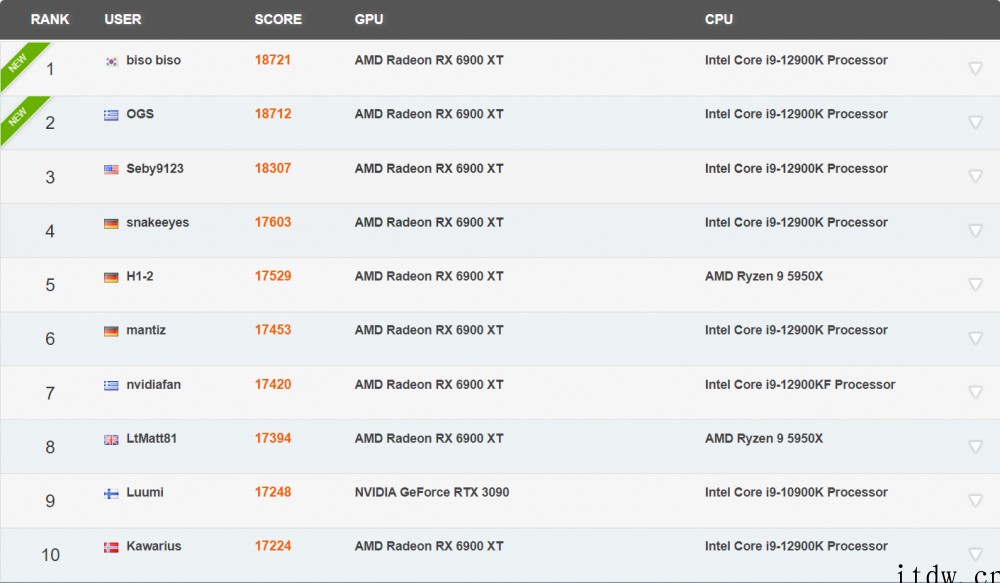Select AMD Radeon RX 6900 XT in biso biso row
The width and height of the screenshot is (1000, 583).
tap(429, 60)
